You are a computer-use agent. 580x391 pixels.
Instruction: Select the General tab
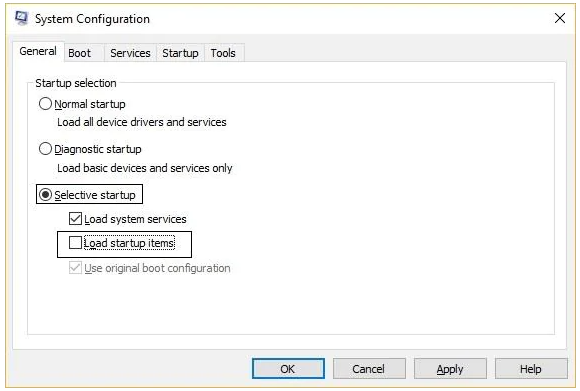pos(38,51)
